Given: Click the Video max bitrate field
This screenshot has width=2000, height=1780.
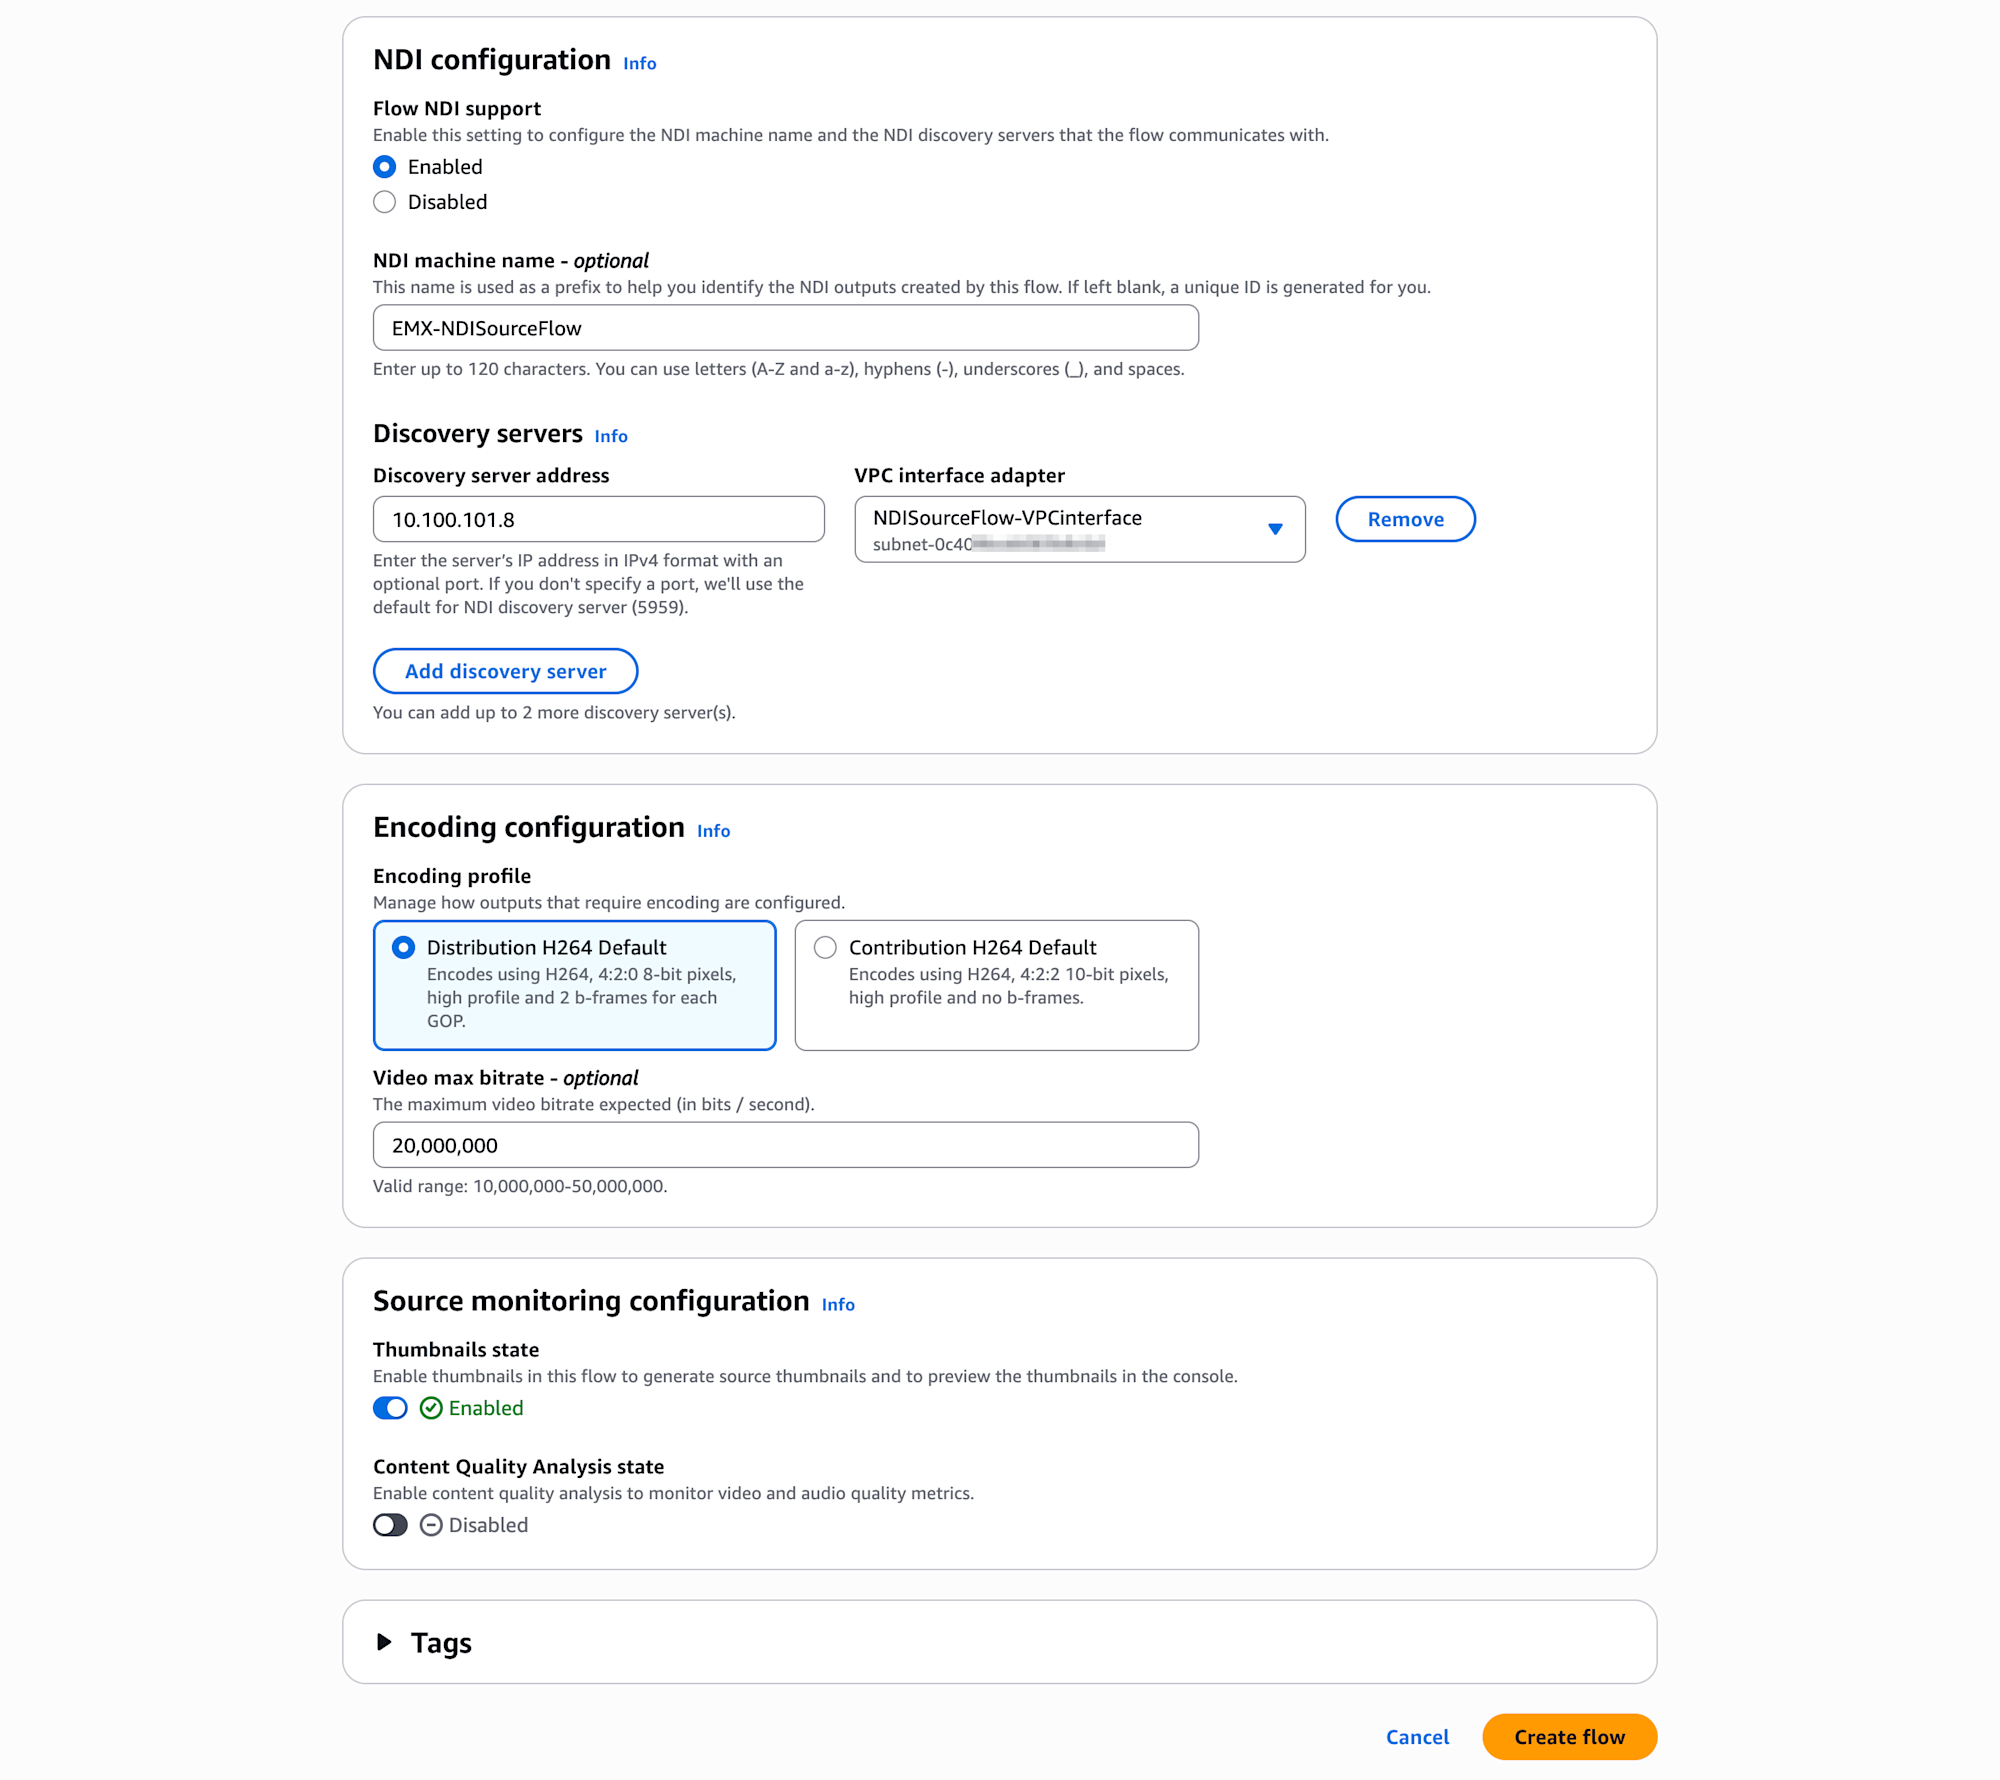Looking at the screenshot, I should 785,1145.
